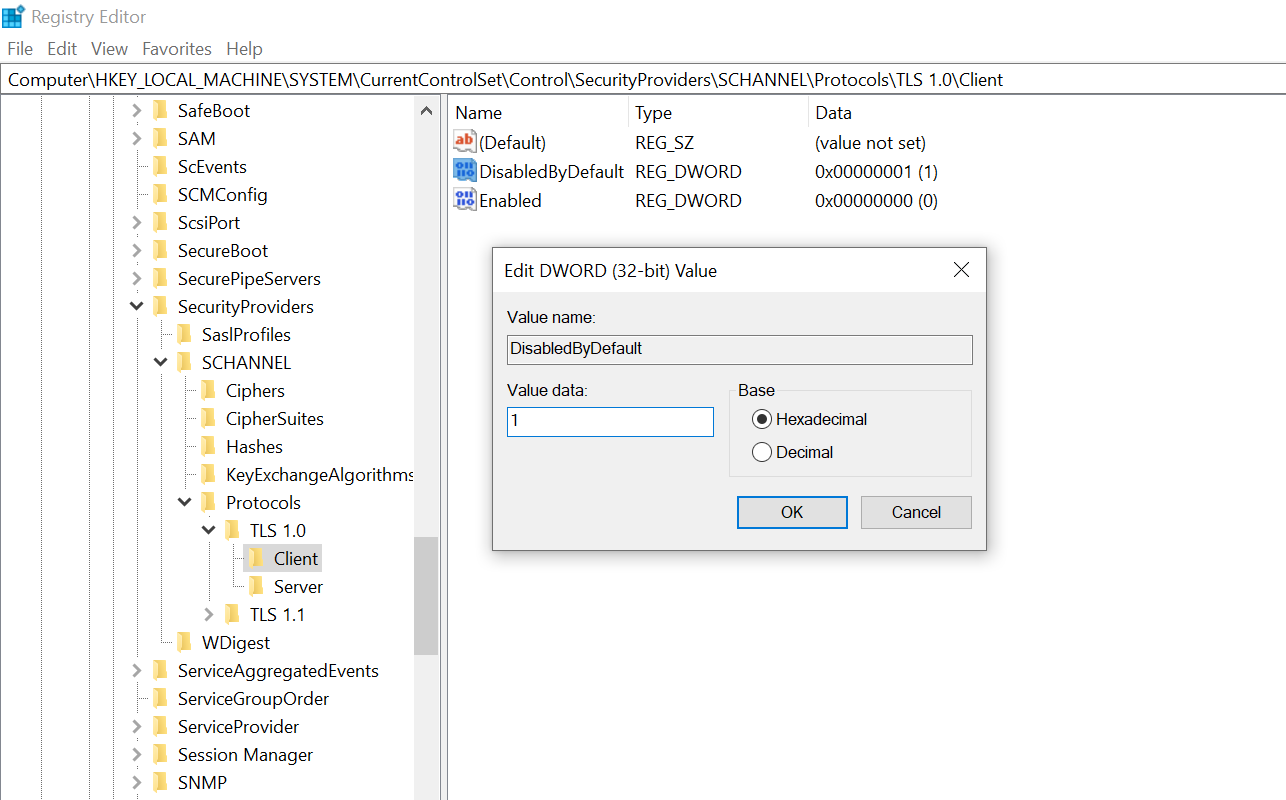The height and width of the screenshot is (800, 1286).
Task: Cancel the Edit DWORD dialog
Action: 915,512
